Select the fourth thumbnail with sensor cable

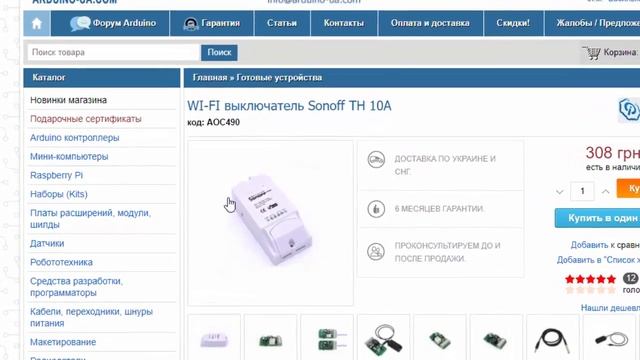[x=383, y=339]
